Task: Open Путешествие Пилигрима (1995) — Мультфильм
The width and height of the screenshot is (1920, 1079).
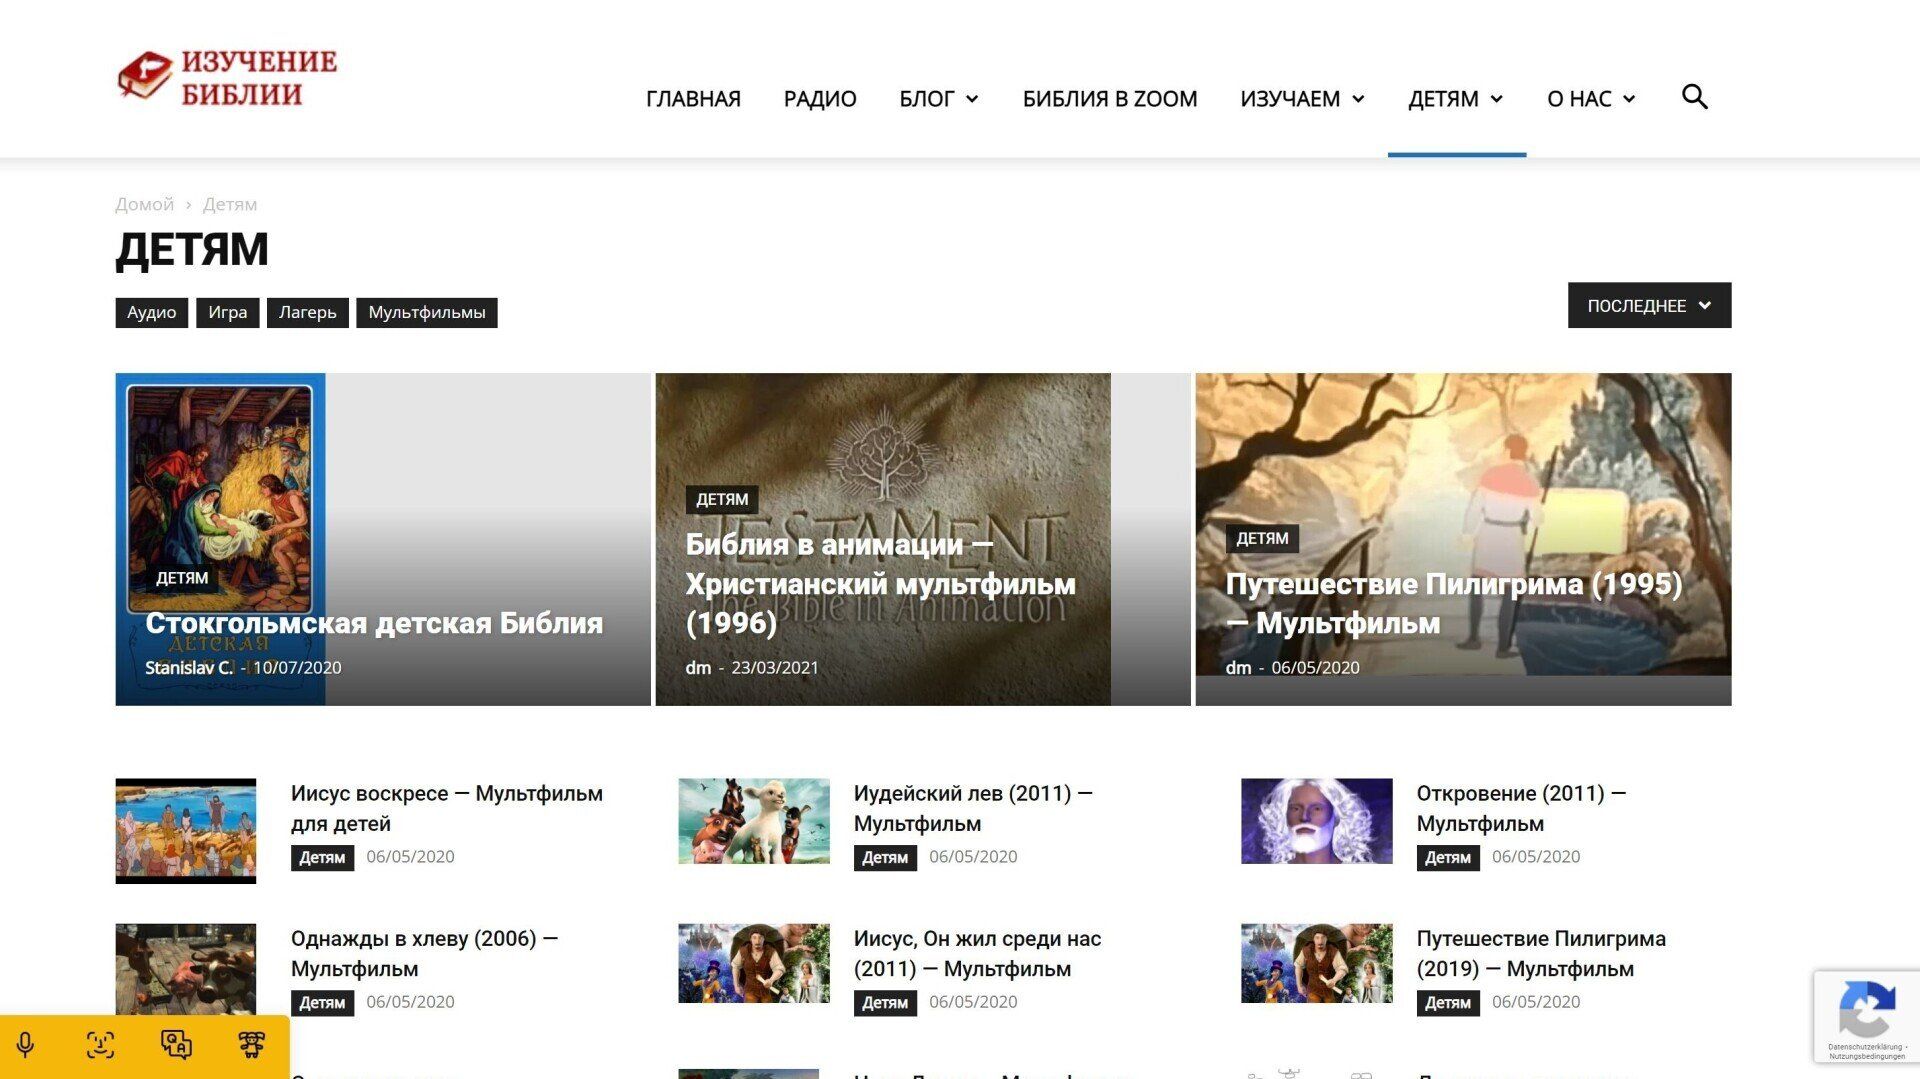Action: click(1455, 603)
